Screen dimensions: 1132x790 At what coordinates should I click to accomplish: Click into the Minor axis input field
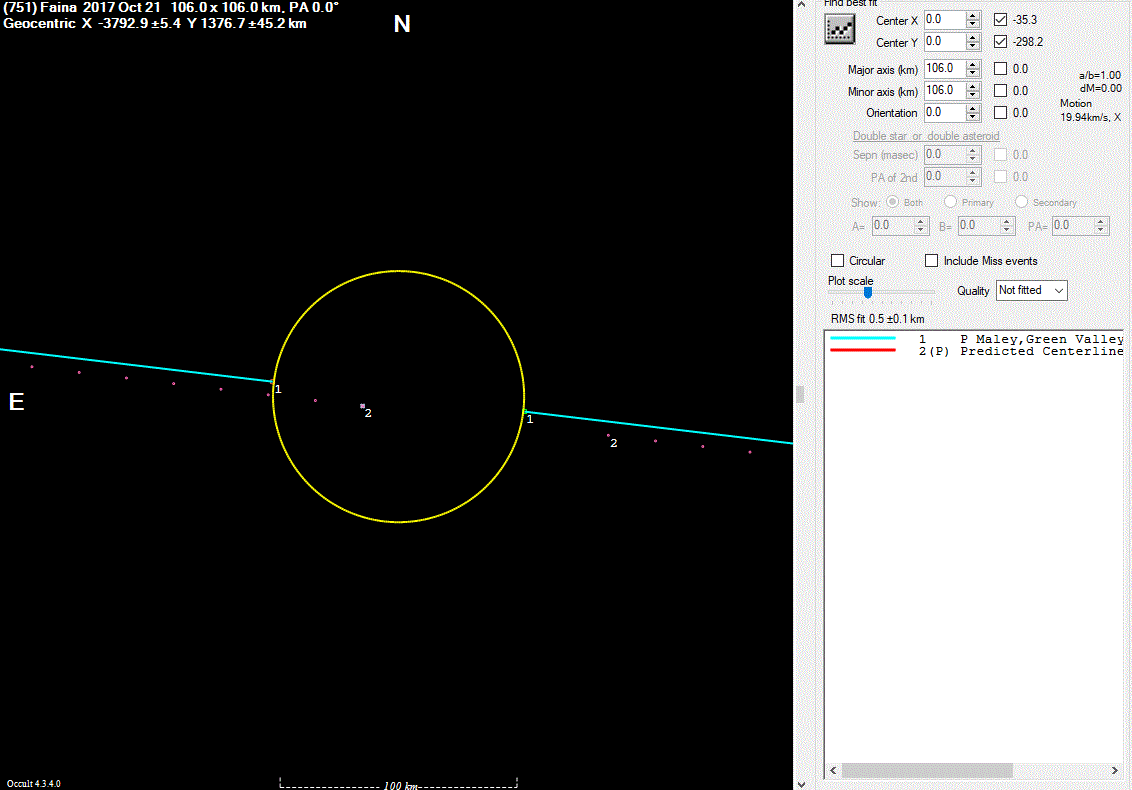942,91
